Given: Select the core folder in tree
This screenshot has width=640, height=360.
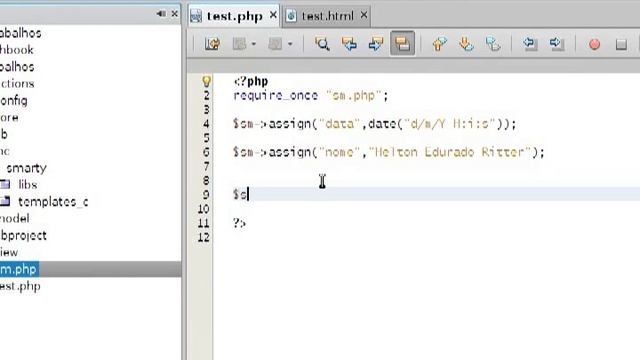Looking at the screenshot, I should pyautogui.click(x=9, y=118).
